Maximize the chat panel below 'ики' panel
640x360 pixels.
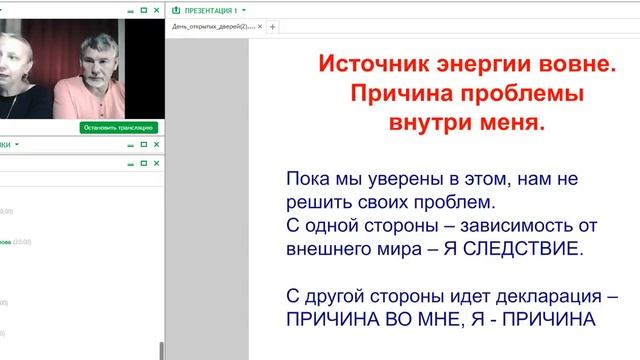pos(144,163)
